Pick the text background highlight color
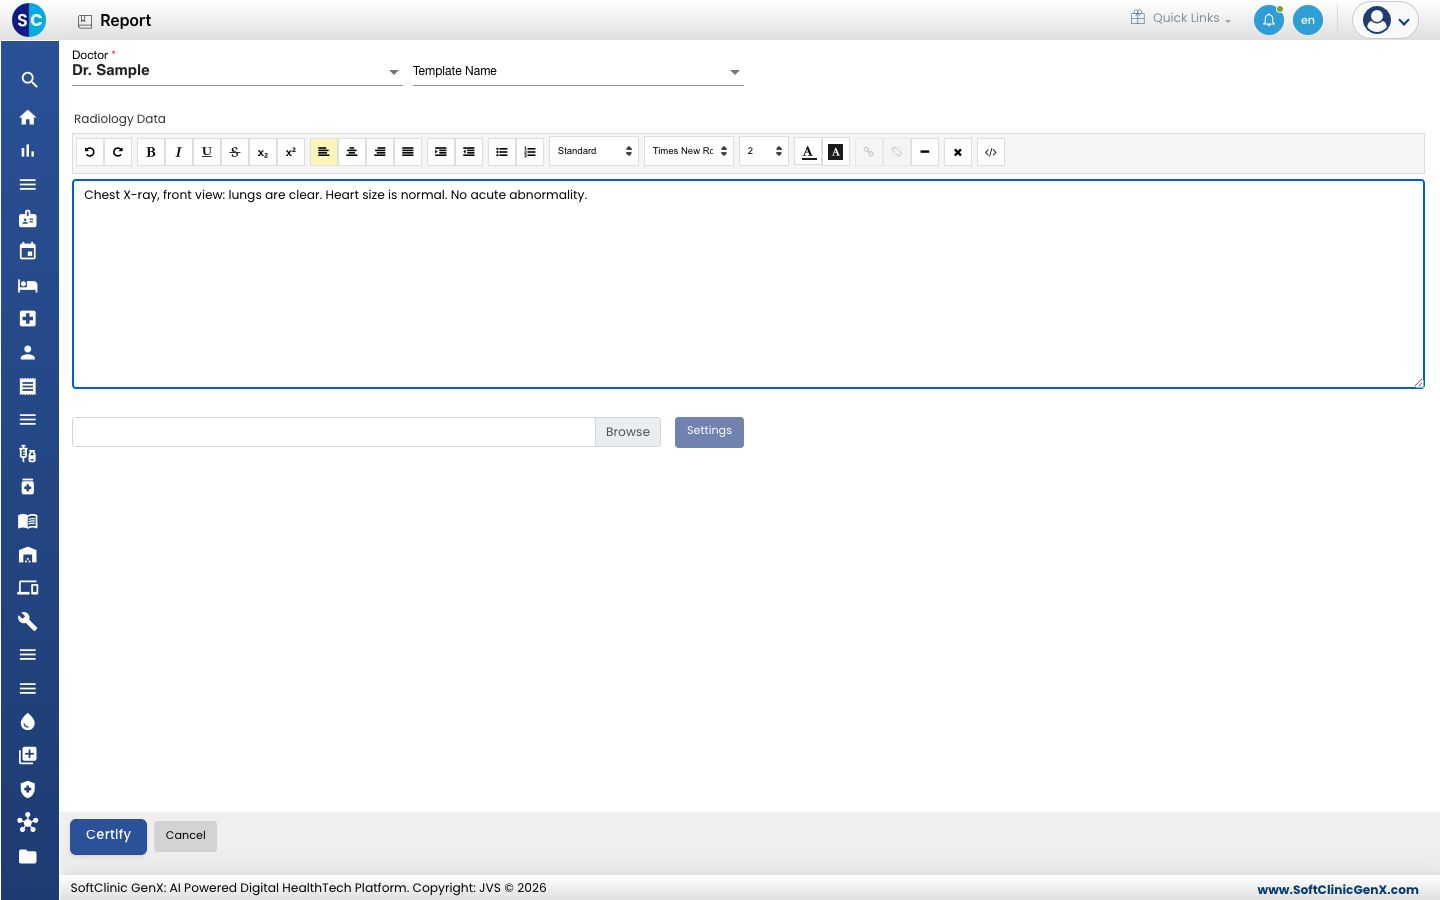Screen dimensions: 1440x900 pyautogui.click(x=836, y=152)
